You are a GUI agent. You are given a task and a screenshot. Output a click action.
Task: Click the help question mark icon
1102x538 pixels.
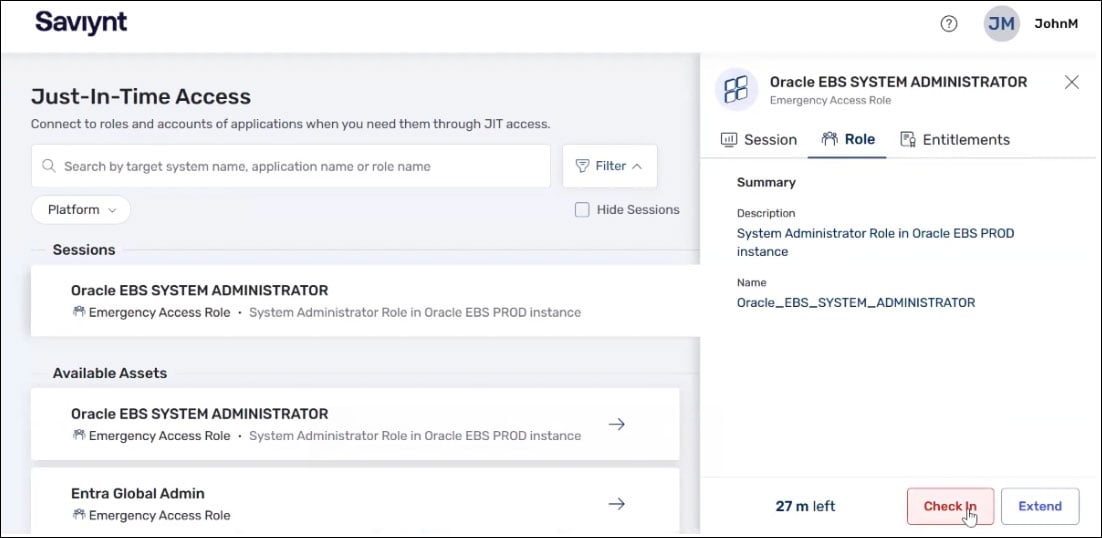949,24
